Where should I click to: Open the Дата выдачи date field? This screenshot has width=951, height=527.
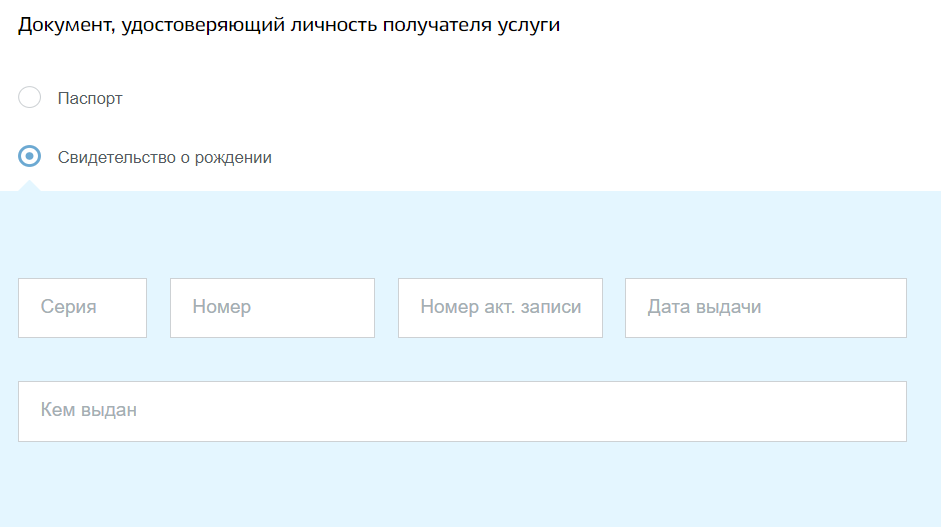pos(766,308)
